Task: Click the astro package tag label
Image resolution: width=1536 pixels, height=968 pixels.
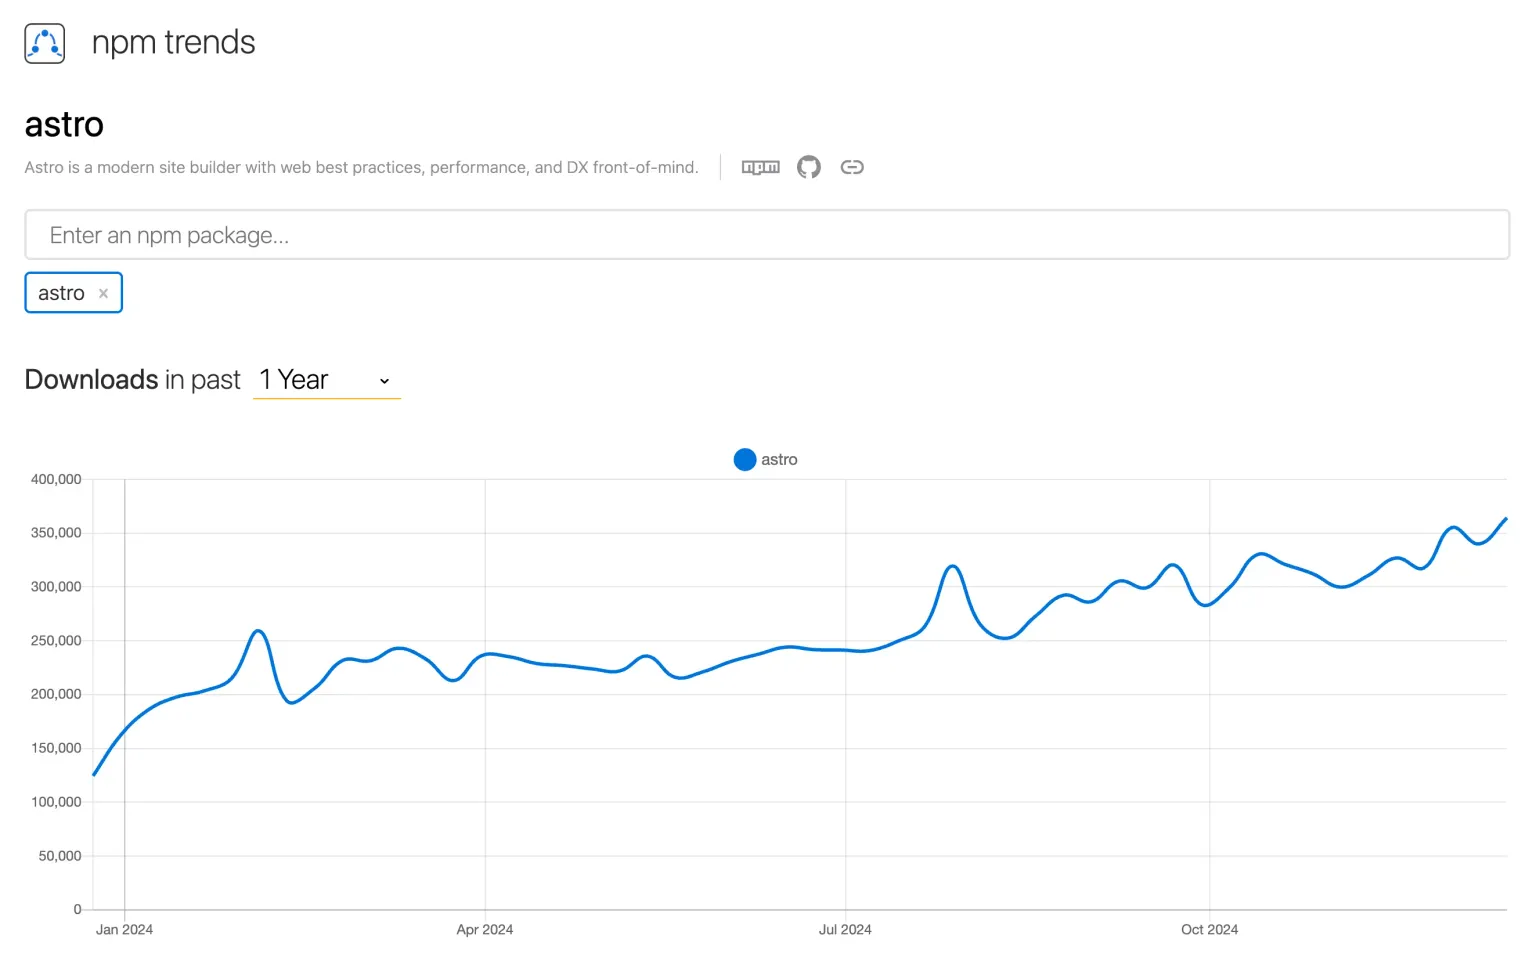Action: click(61, 294)
